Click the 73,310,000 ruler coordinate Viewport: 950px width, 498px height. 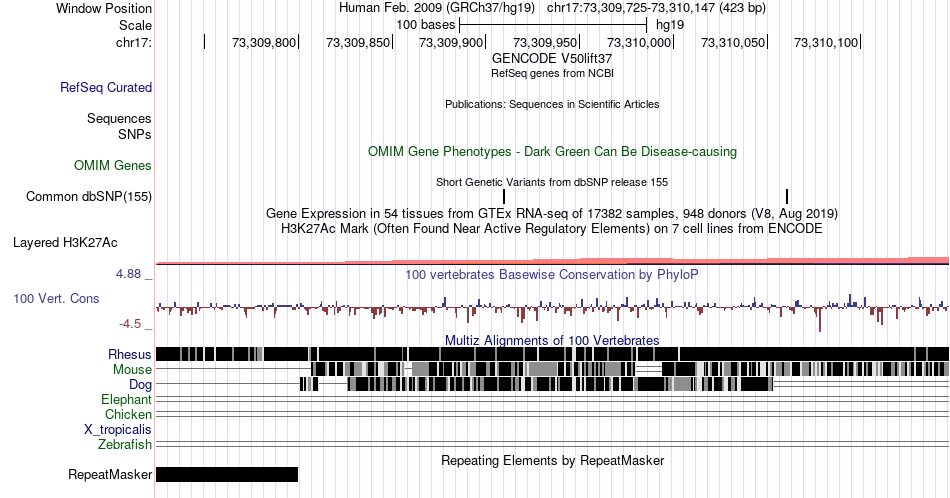[x=639, y=42]
